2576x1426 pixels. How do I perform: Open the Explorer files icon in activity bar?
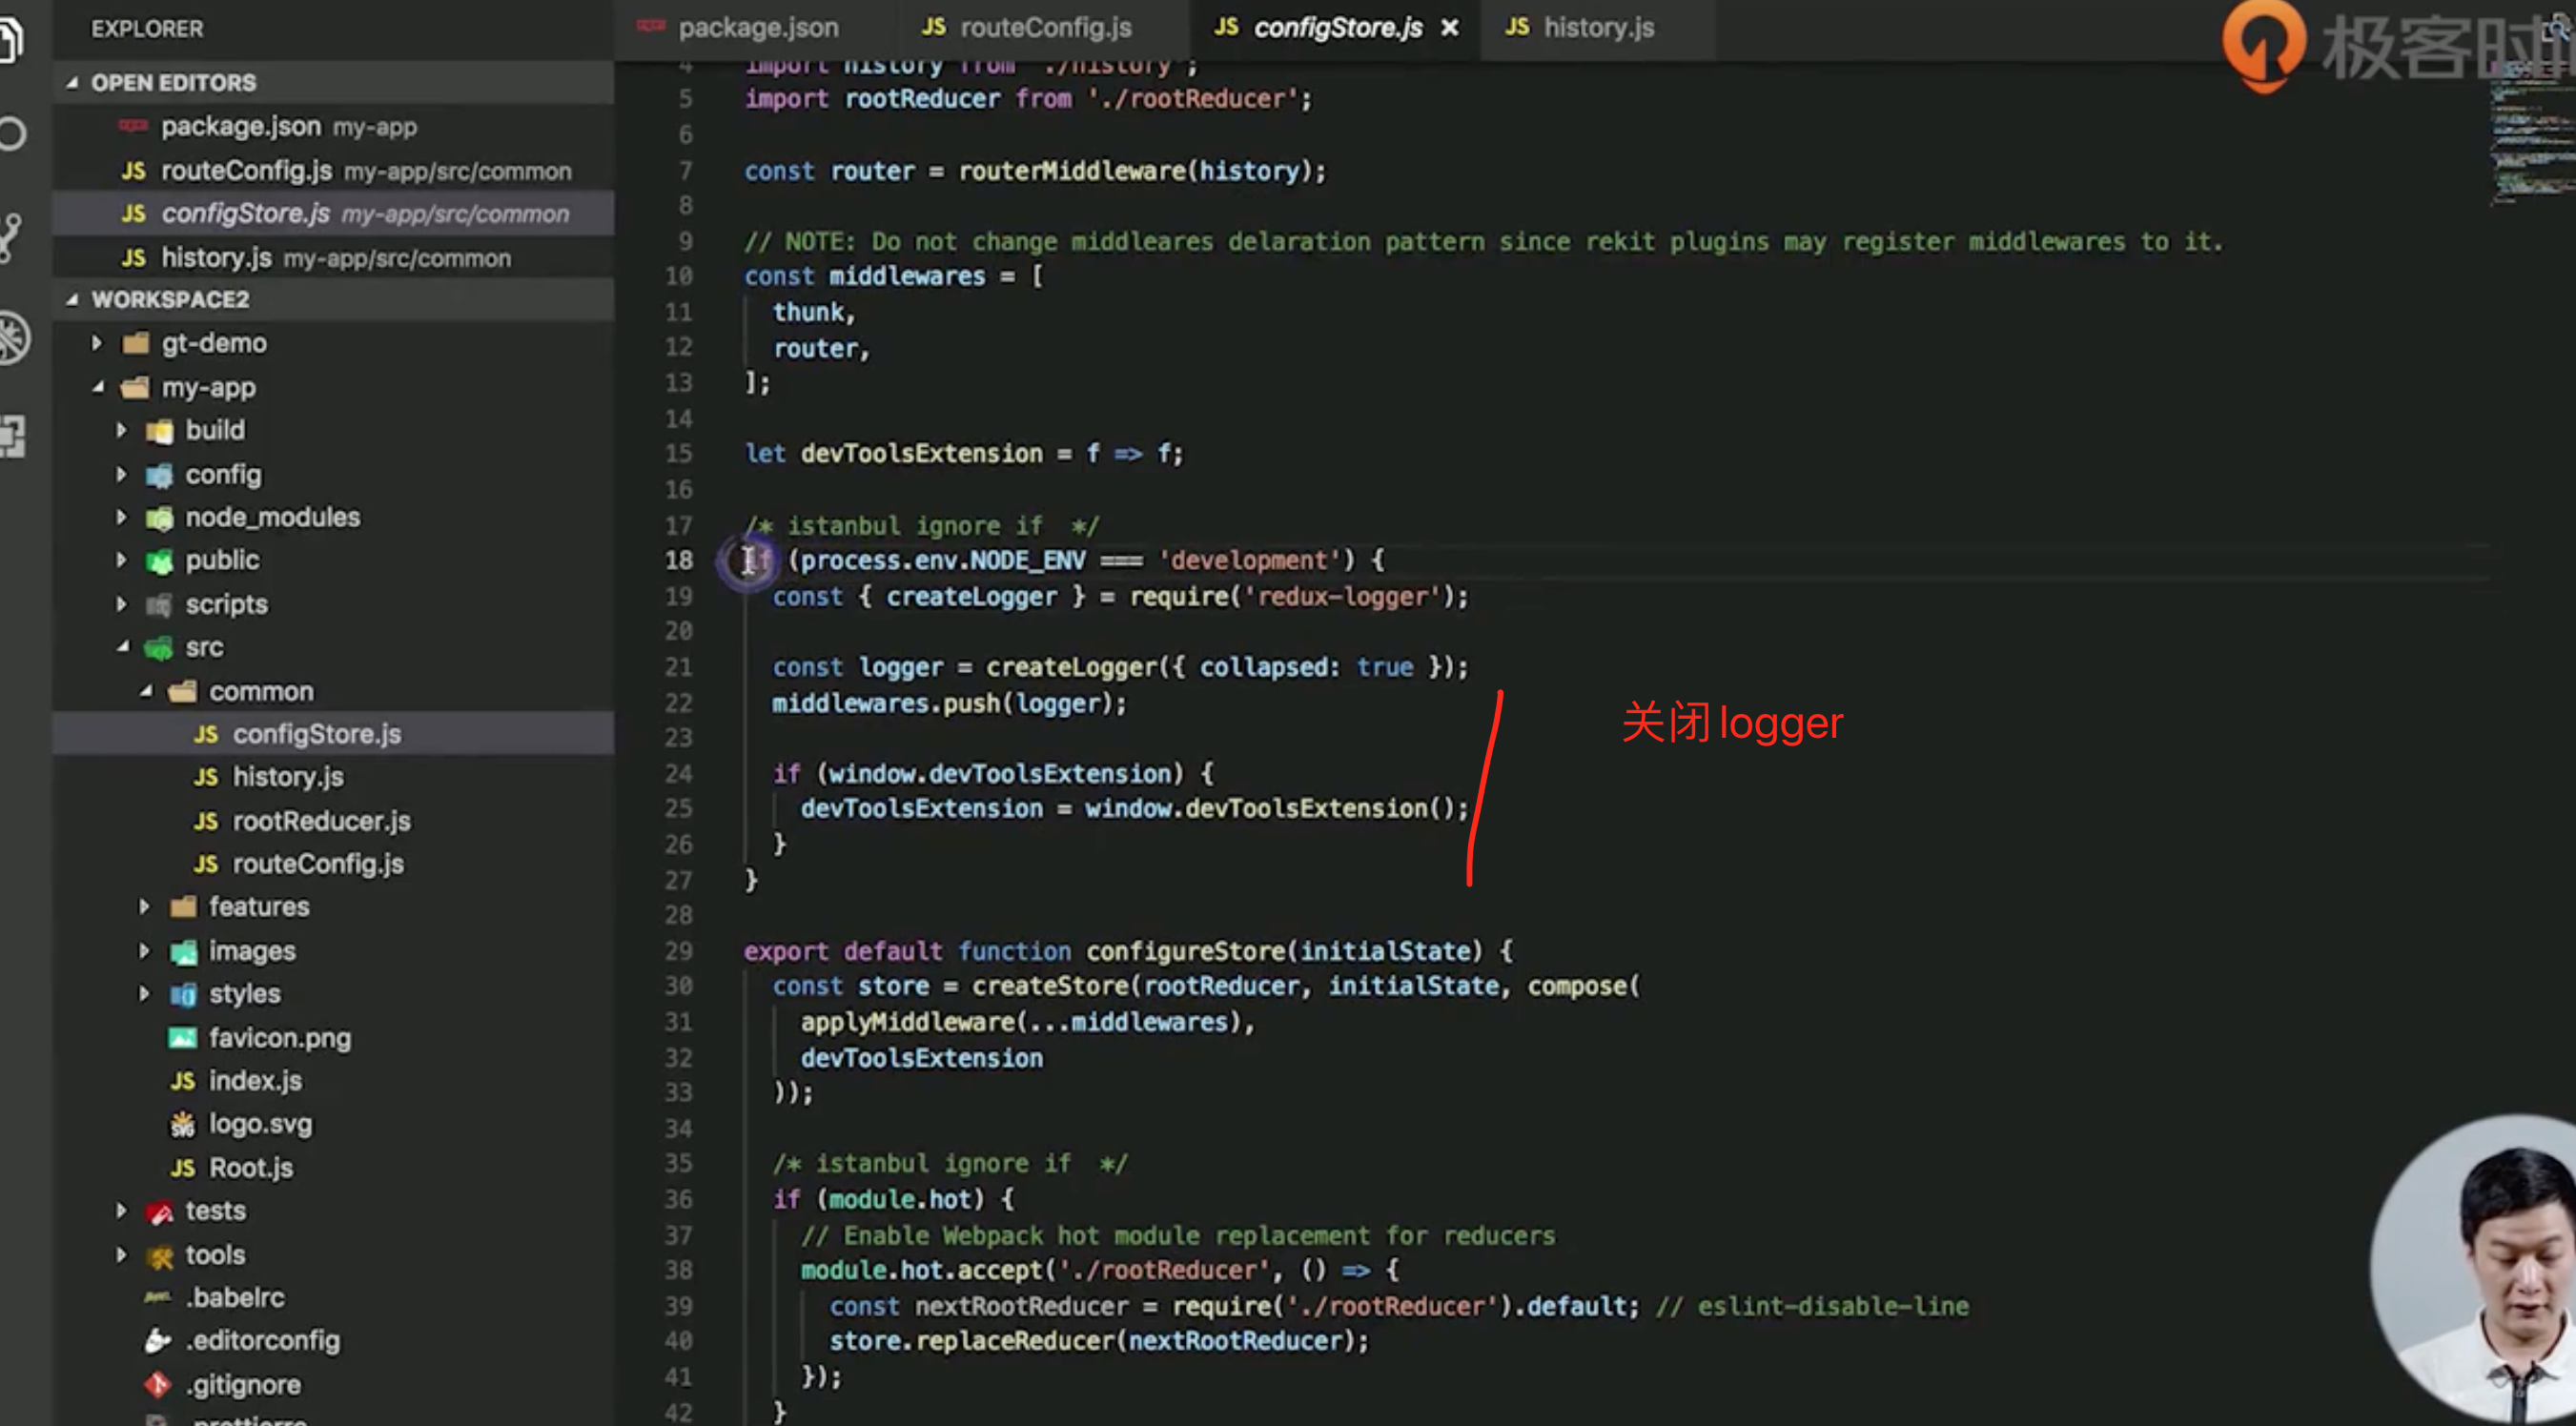click(10, 40)
